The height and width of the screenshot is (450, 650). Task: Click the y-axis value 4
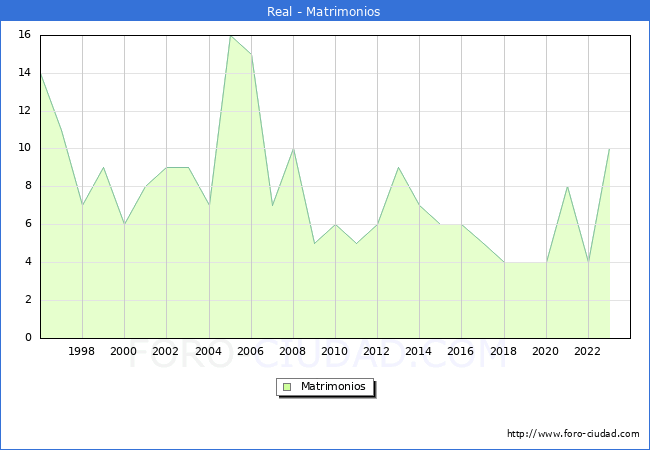(x=28, y=261)
